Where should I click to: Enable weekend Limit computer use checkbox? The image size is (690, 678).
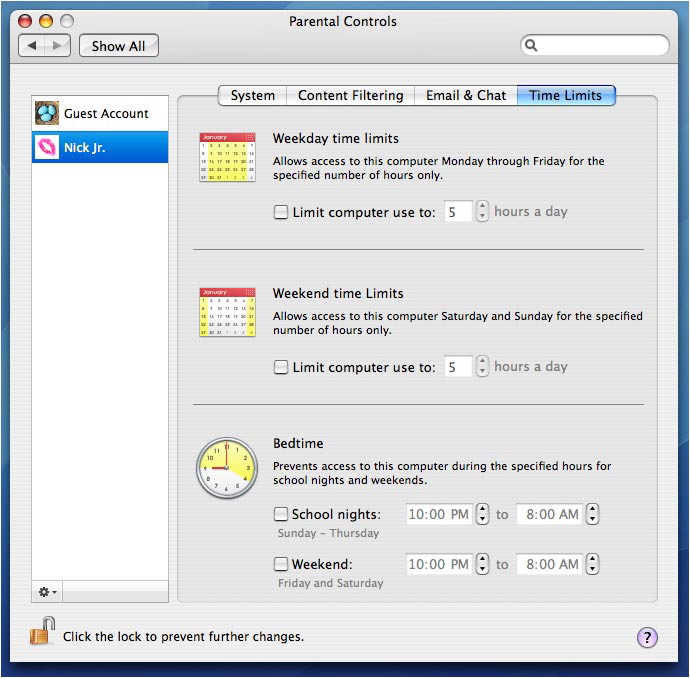point(281,367)
